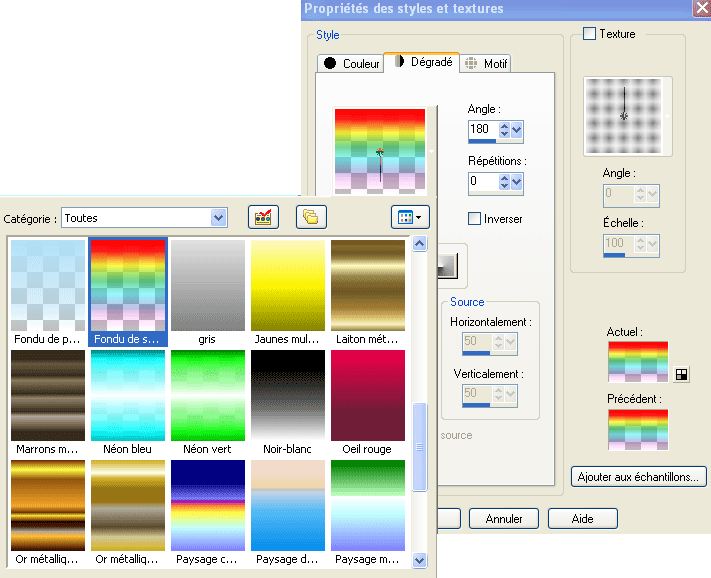Click the Annuler button
The height and width of the screenshot is (578, 711).
click(504, 519)
